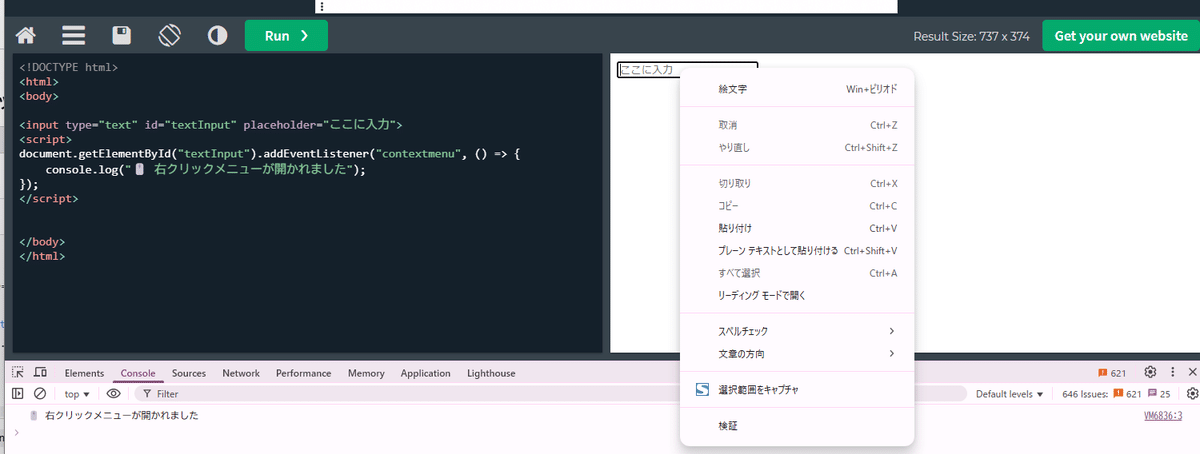Click the ここに入力 text input

coord(687,70)
